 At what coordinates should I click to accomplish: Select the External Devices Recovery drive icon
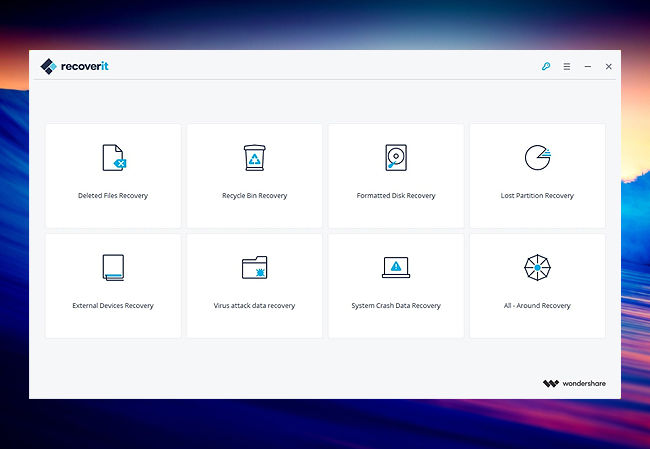click(113, 267)
